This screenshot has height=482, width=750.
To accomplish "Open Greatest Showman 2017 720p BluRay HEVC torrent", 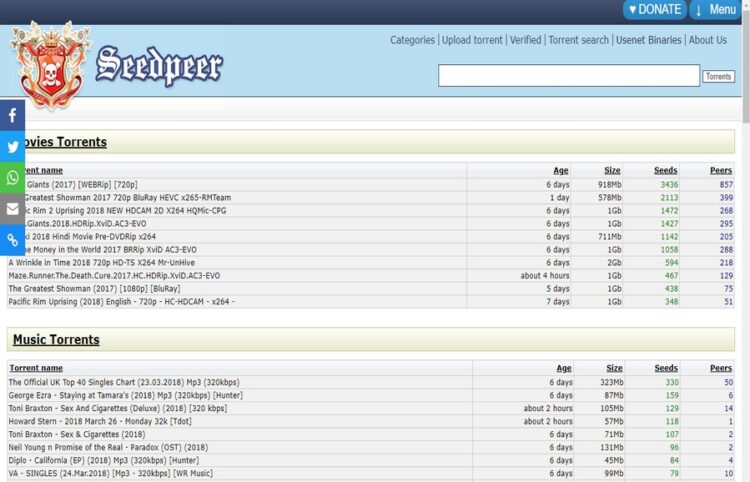I will pos(127,197).
